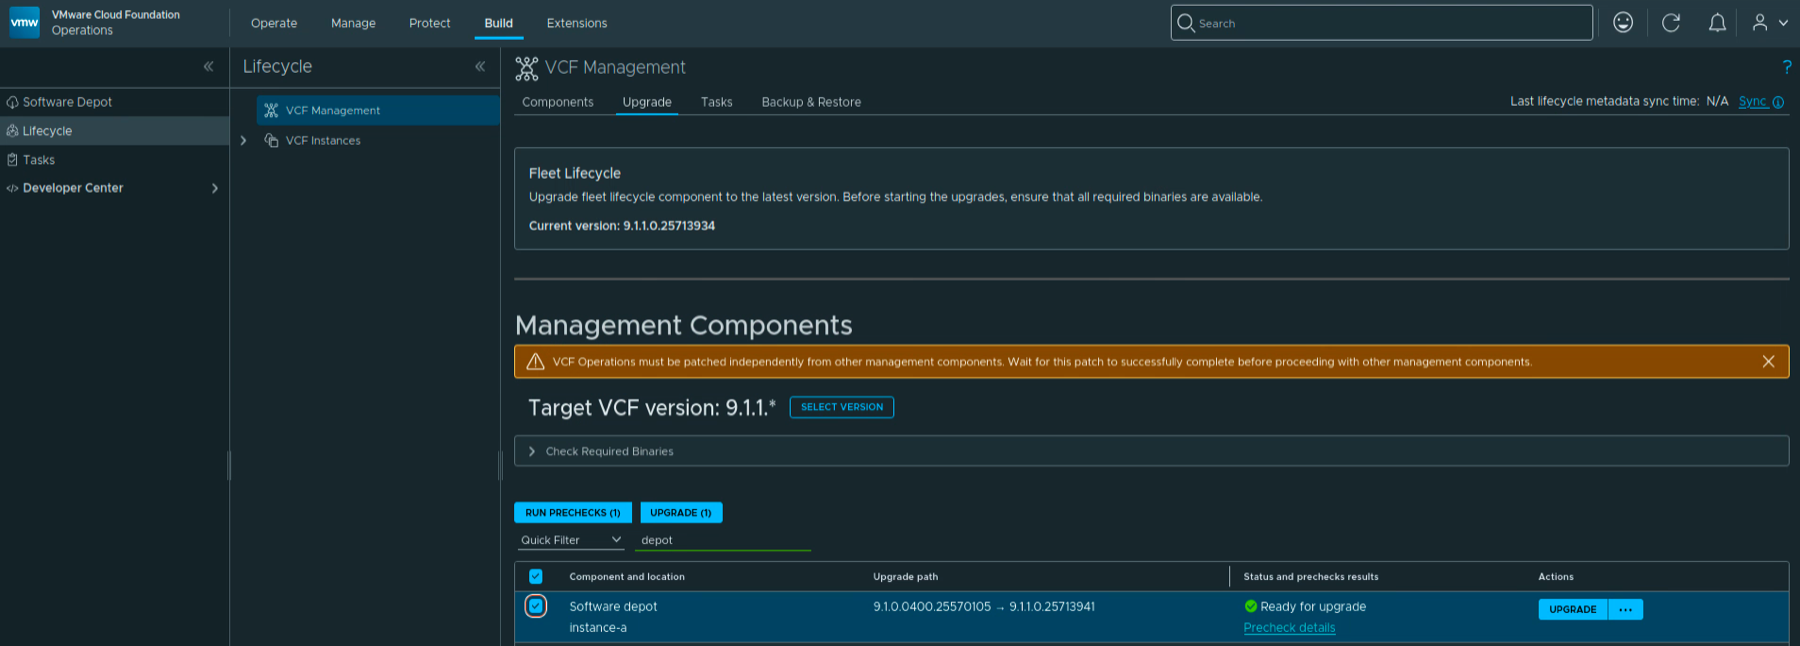Click the Software Depot icon in sidebar
Image resolution: width=1800 pixels, height=646 pixels.
click(x=12, y=102)
